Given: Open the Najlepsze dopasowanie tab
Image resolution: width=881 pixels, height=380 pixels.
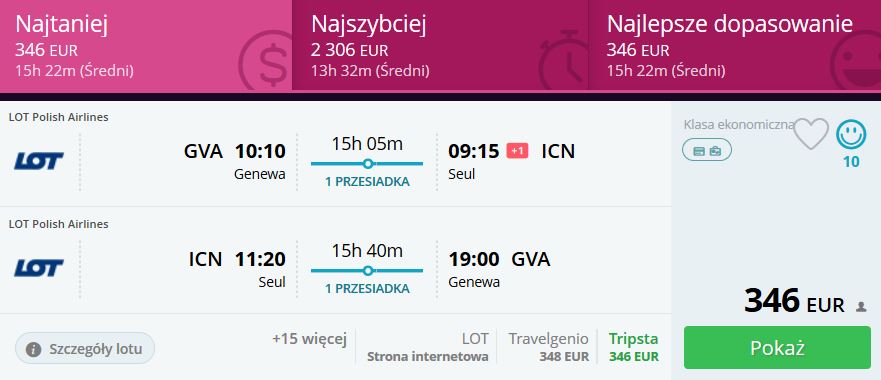Looking at the screenshot, I should click(734, 45).
